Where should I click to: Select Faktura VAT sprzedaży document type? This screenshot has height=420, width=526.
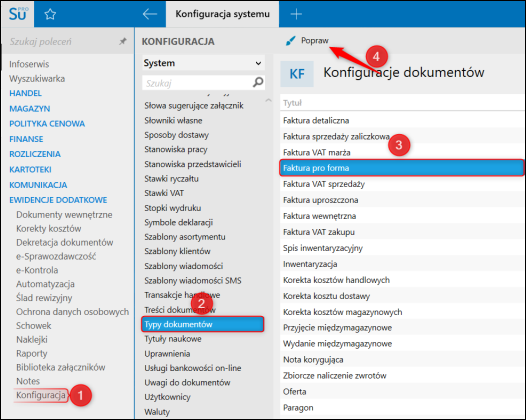point(324,184)
